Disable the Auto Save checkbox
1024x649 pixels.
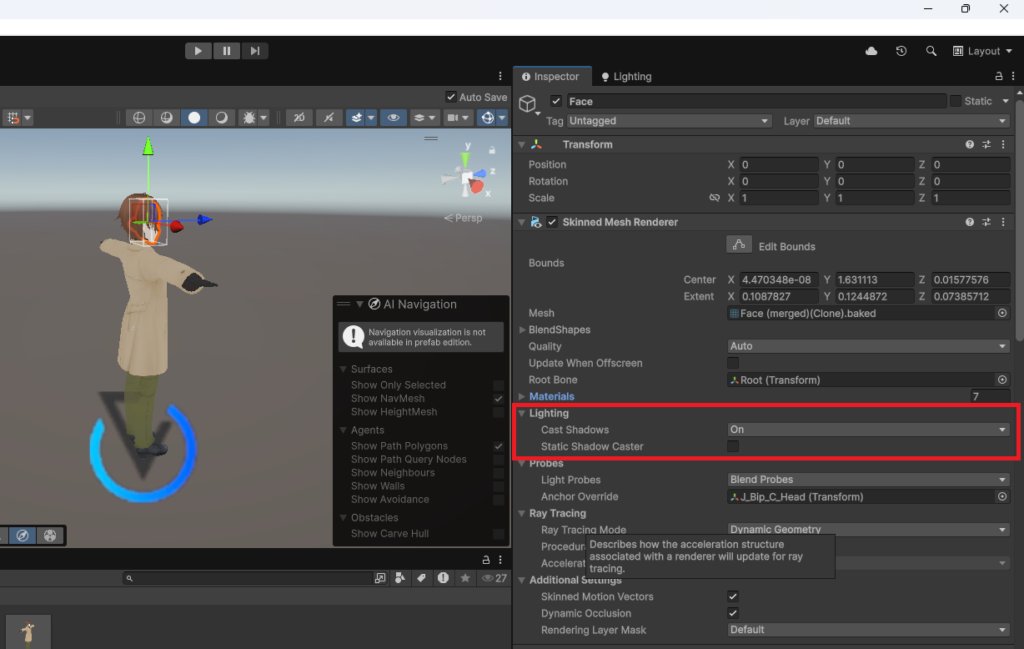click(451, 97)
